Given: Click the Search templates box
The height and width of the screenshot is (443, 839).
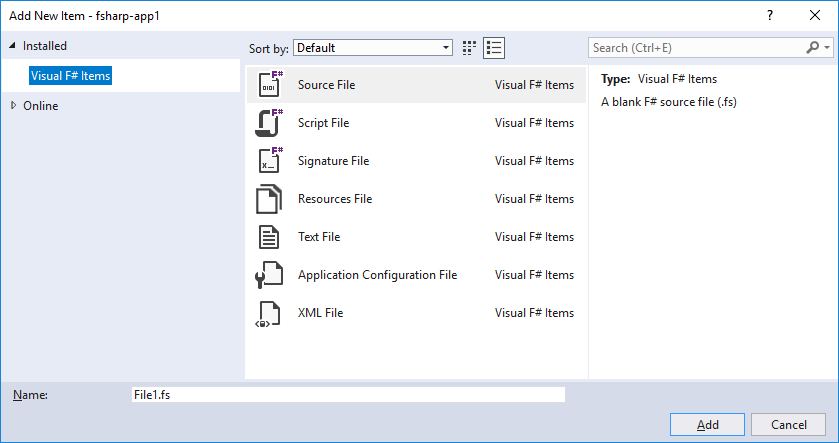Looking at the screenshot, I should tap(696, 47).
